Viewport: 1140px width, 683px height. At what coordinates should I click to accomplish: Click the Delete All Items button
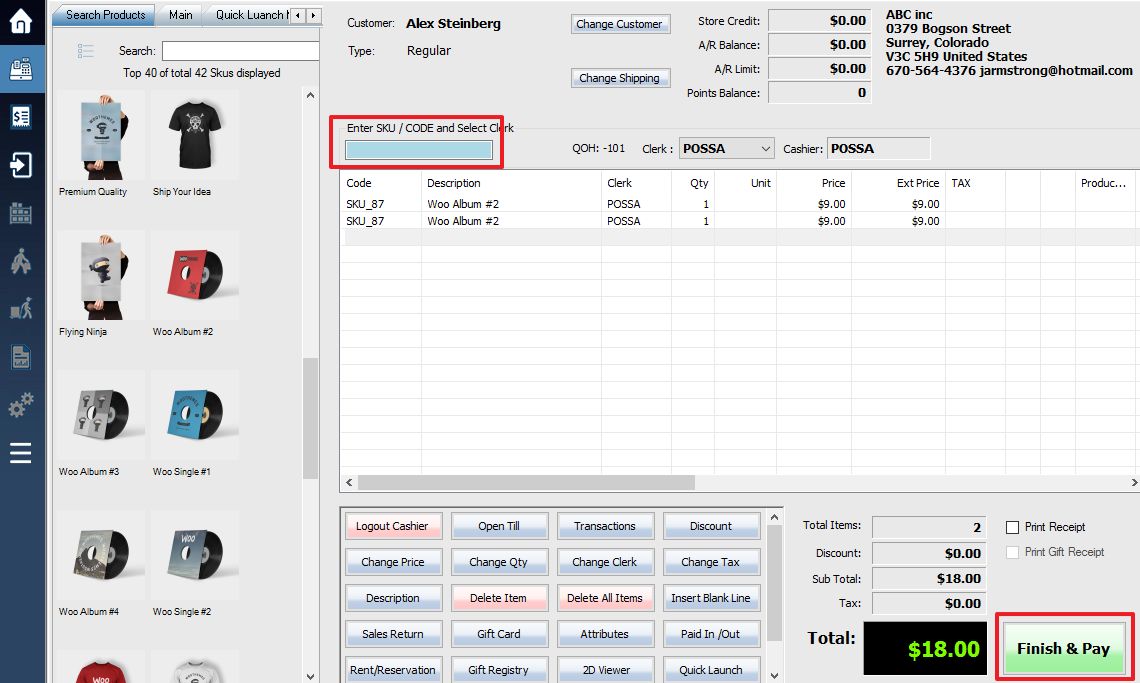605,598
